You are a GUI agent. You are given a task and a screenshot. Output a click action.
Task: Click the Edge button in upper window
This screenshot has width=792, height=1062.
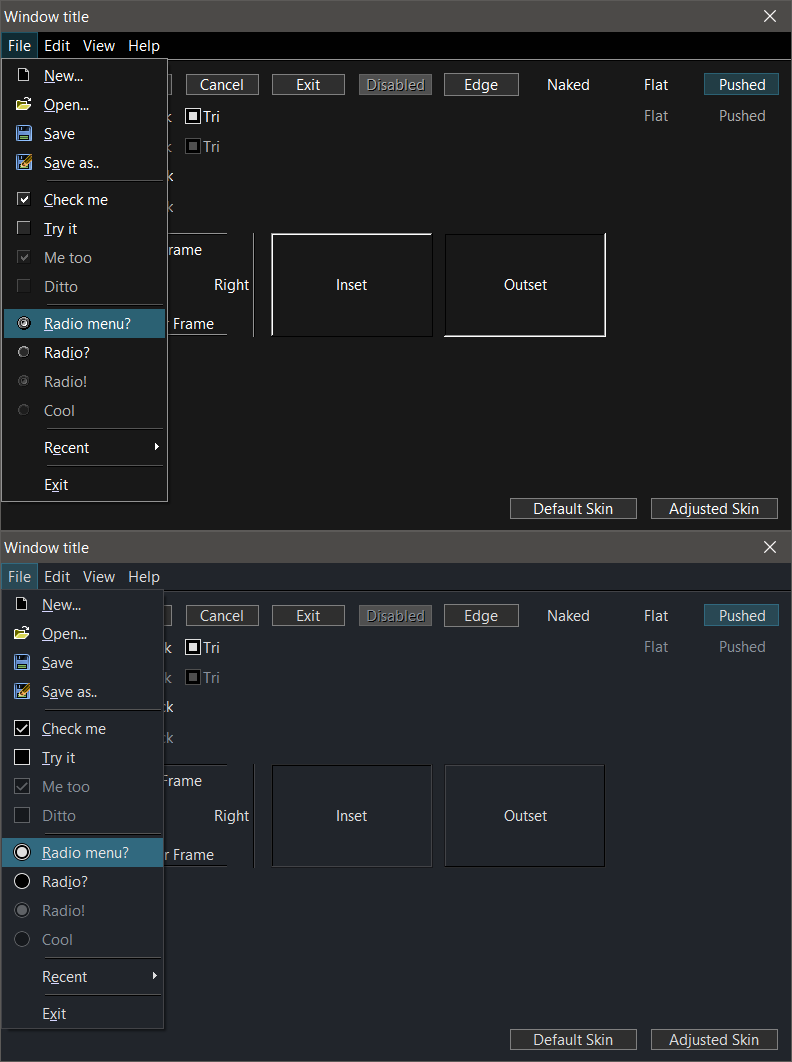[481, 85]
